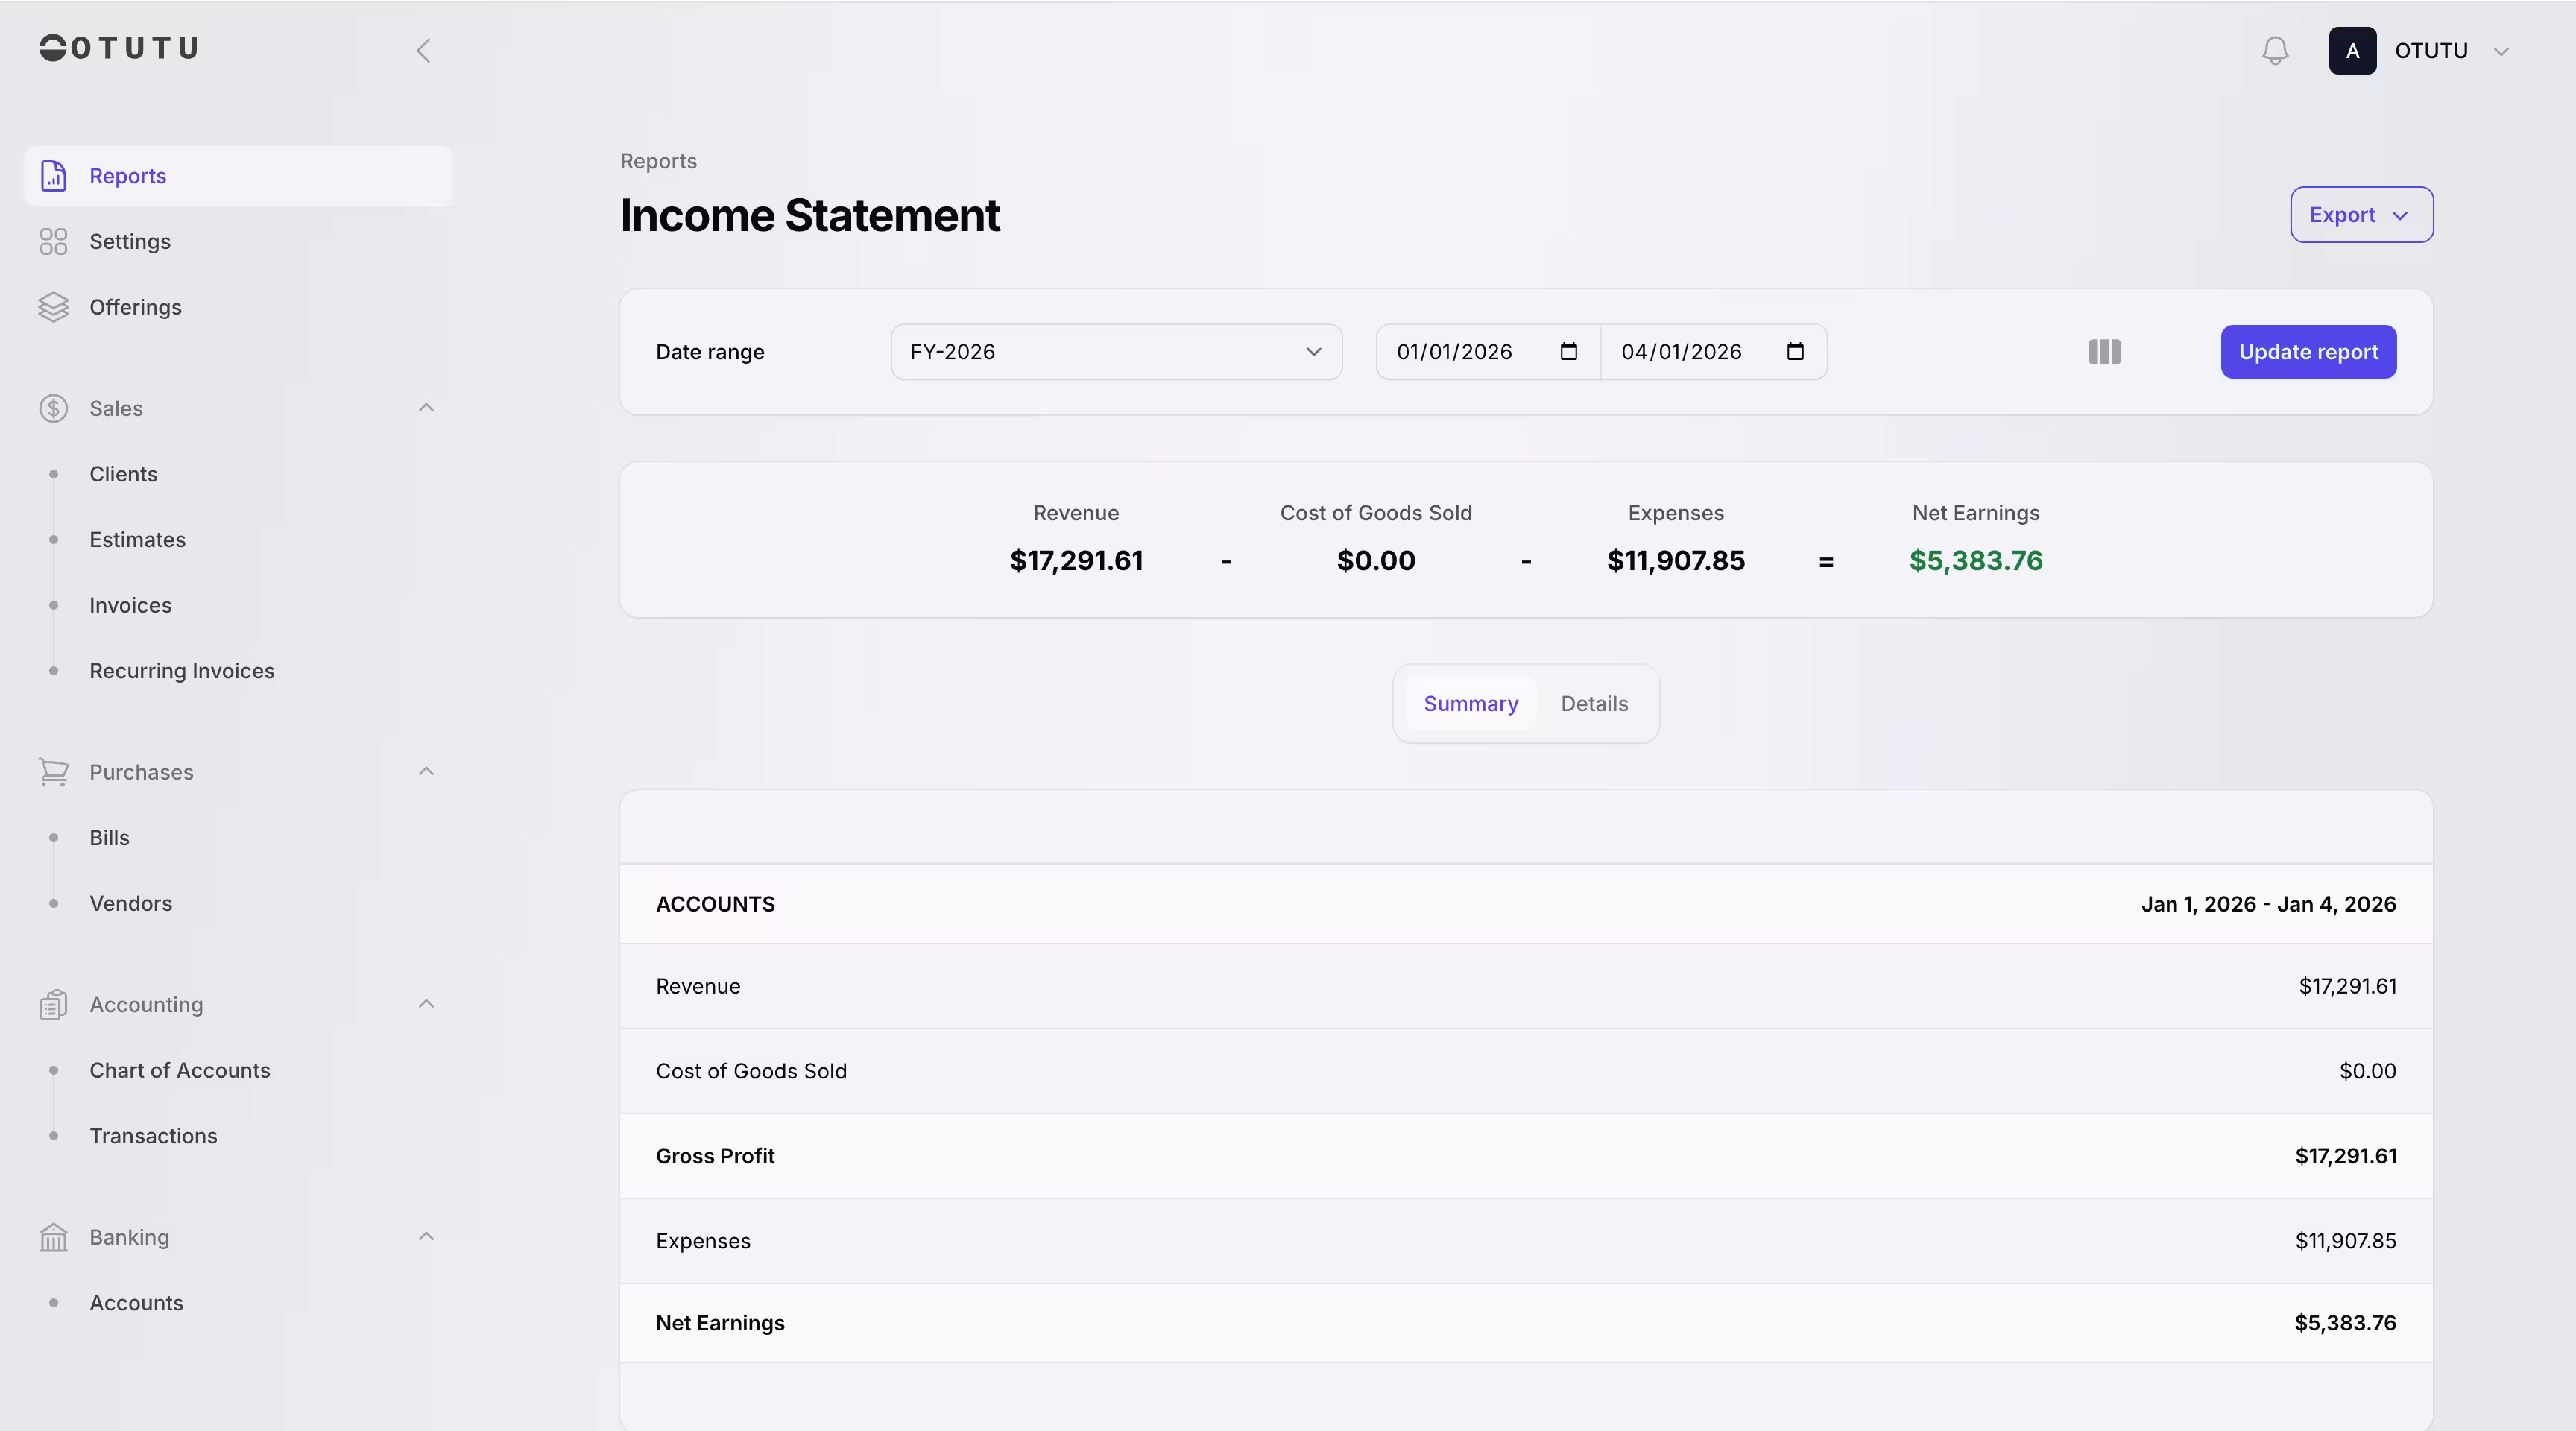Image resolution: width=2576 pixels, height=1431 pixels.
Task: Click the Settings grid icon
Action: (x=53, y=241)
